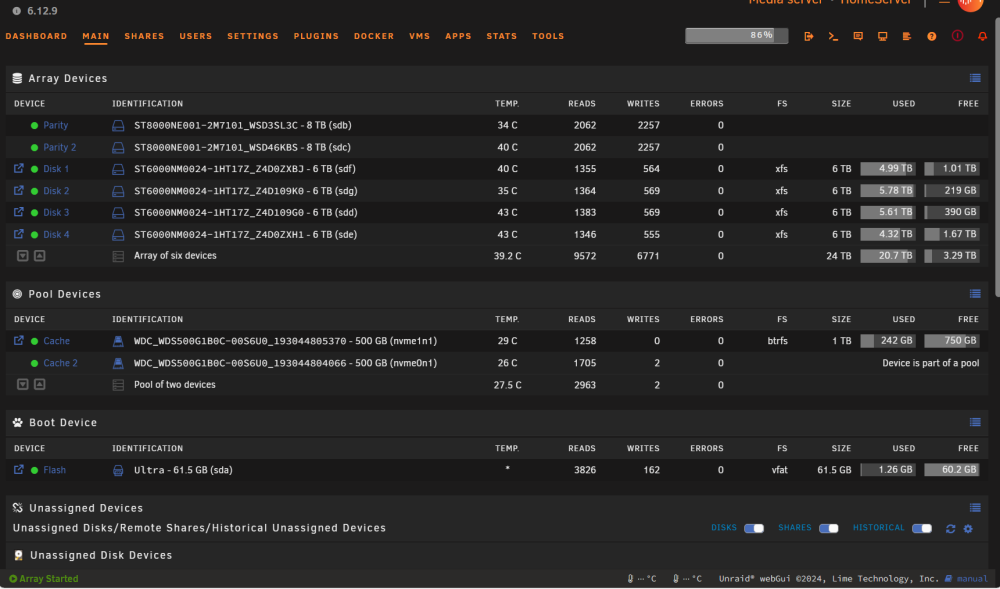This screenshot has width=1000, height=589.
Task: Browse Disk 2 via its open-link icon
Action: 18,190
